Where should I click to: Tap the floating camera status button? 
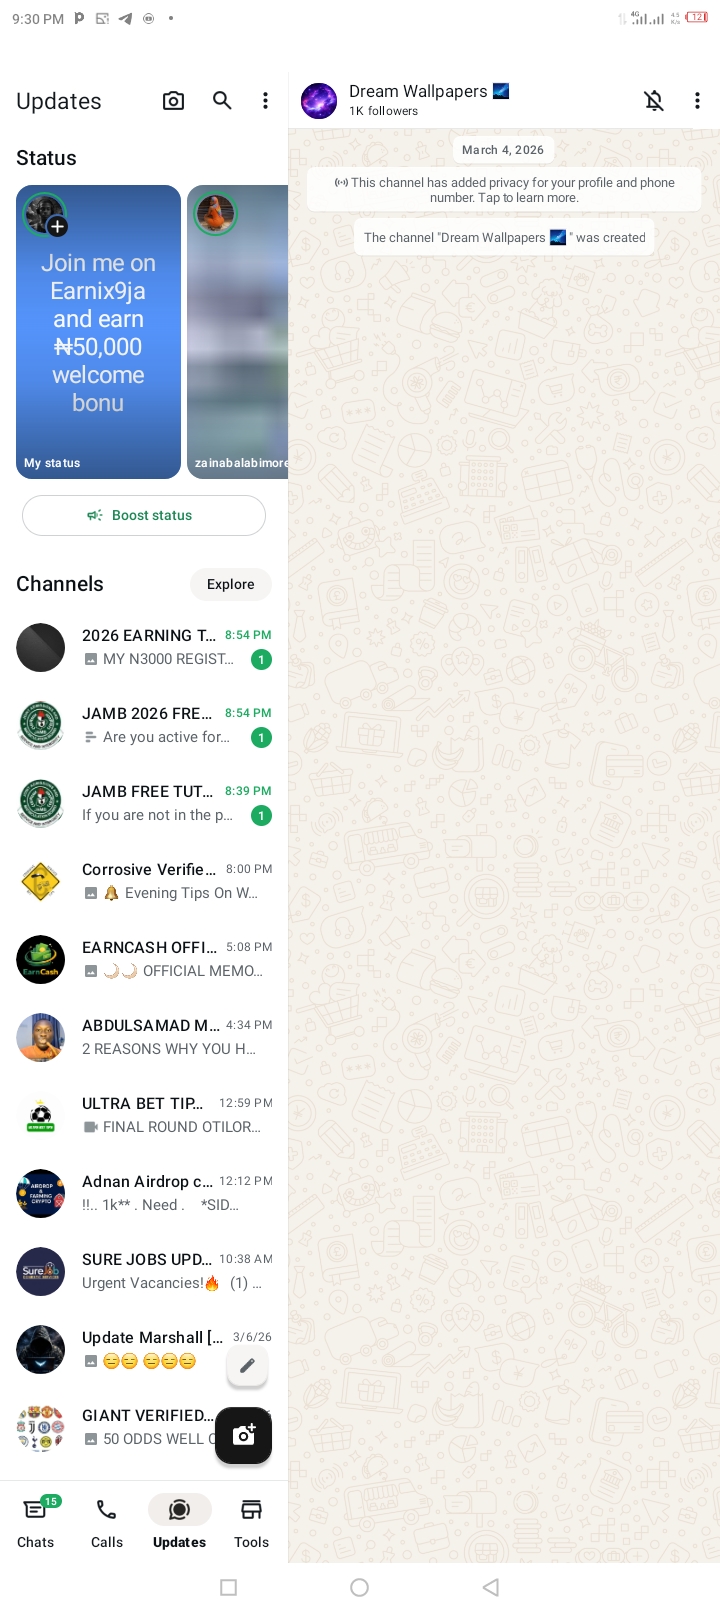243,1436
